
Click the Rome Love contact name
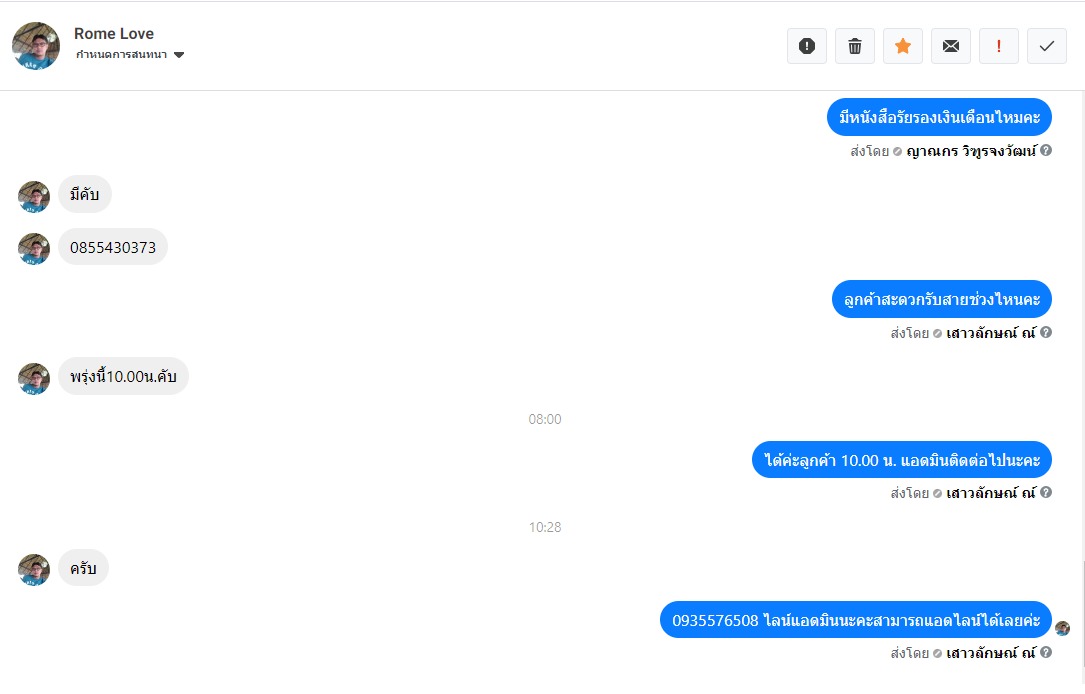113,33
